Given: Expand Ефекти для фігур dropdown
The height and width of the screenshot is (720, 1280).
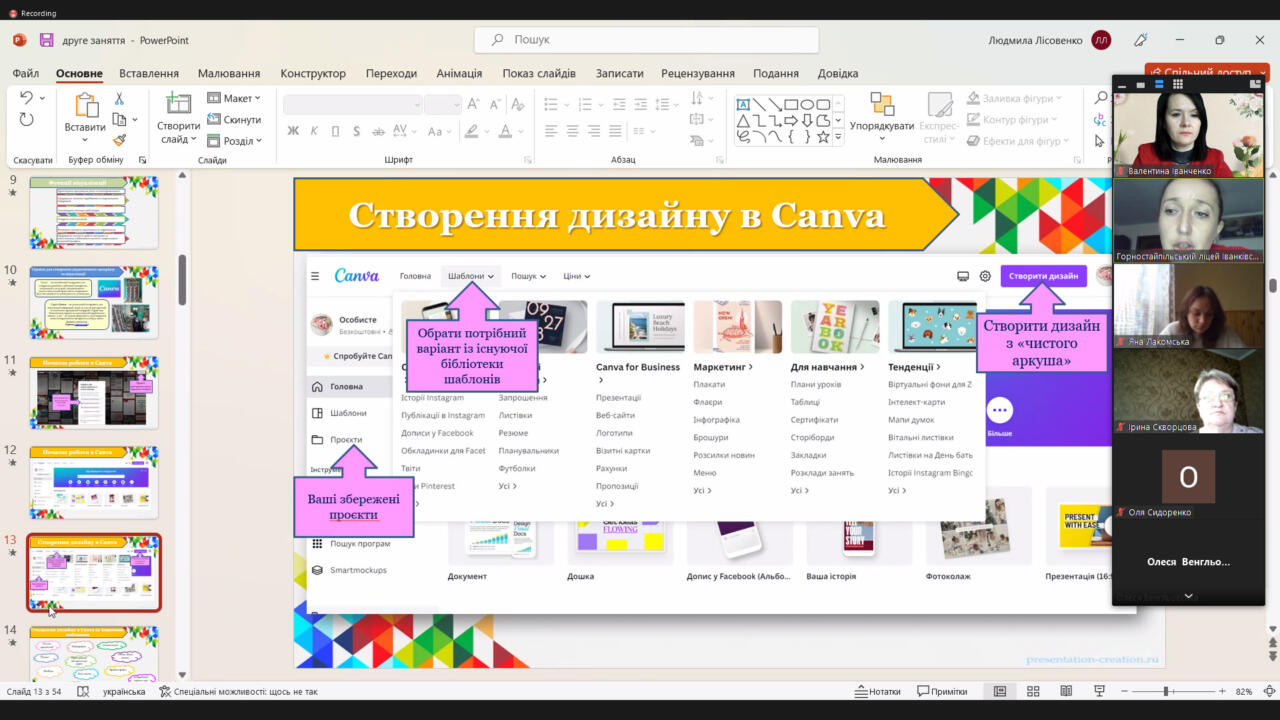Looking at the screenshot, I should (1067, 141).
